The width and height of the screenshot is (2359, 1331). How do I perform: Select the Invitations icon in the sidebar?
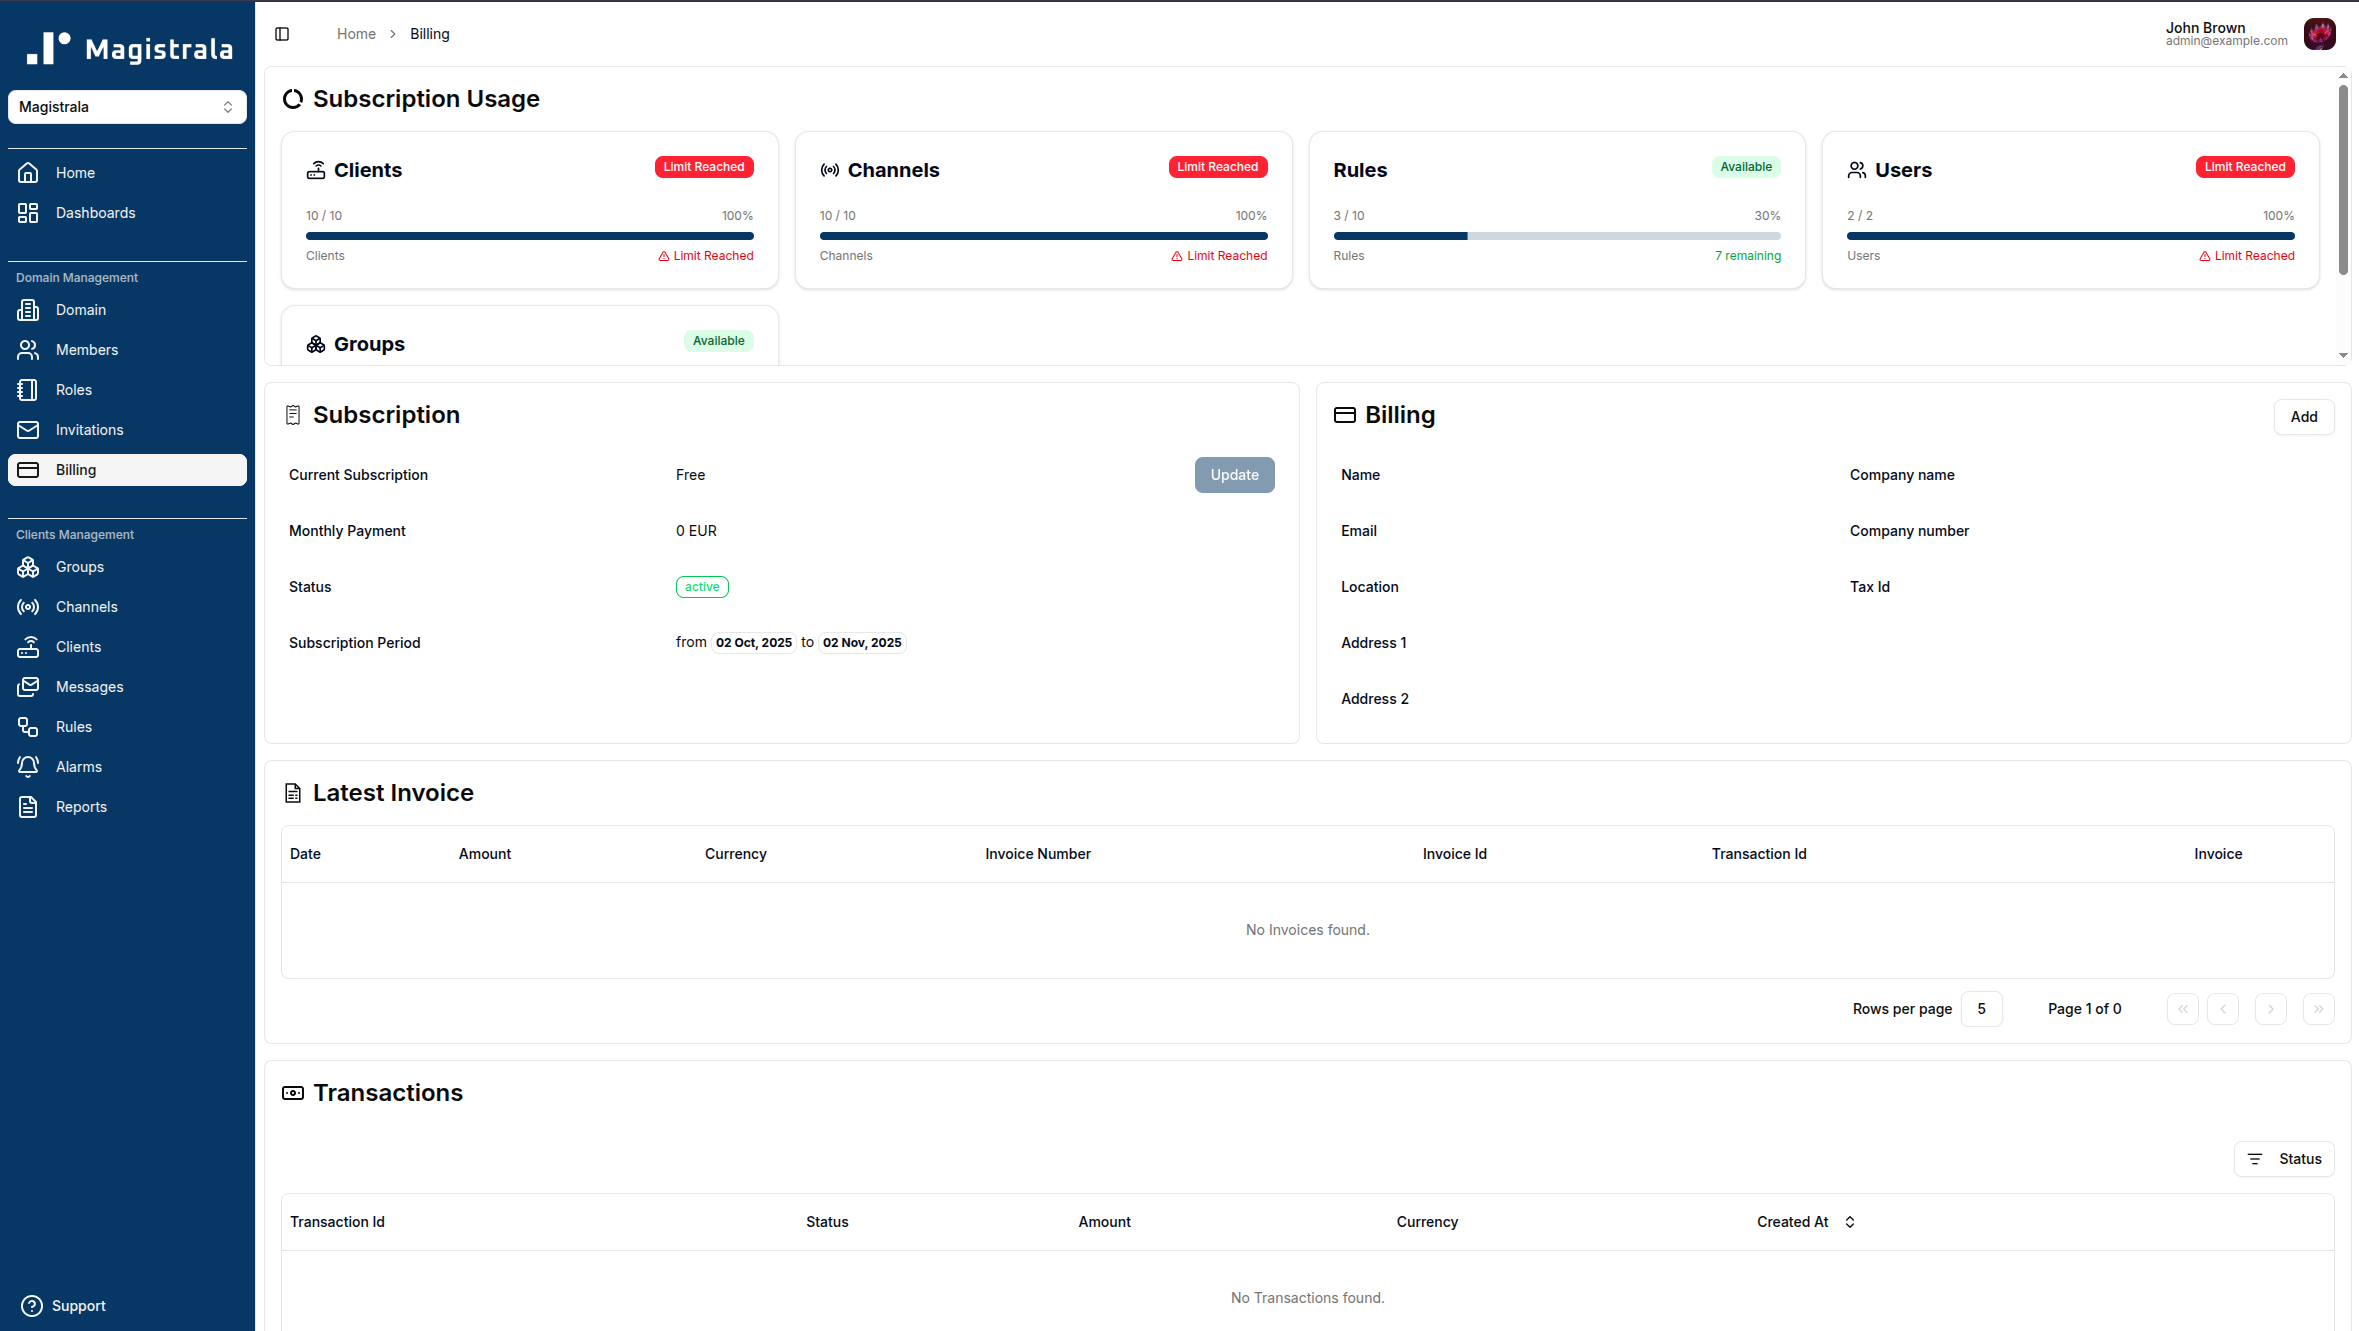click(28, 429)
